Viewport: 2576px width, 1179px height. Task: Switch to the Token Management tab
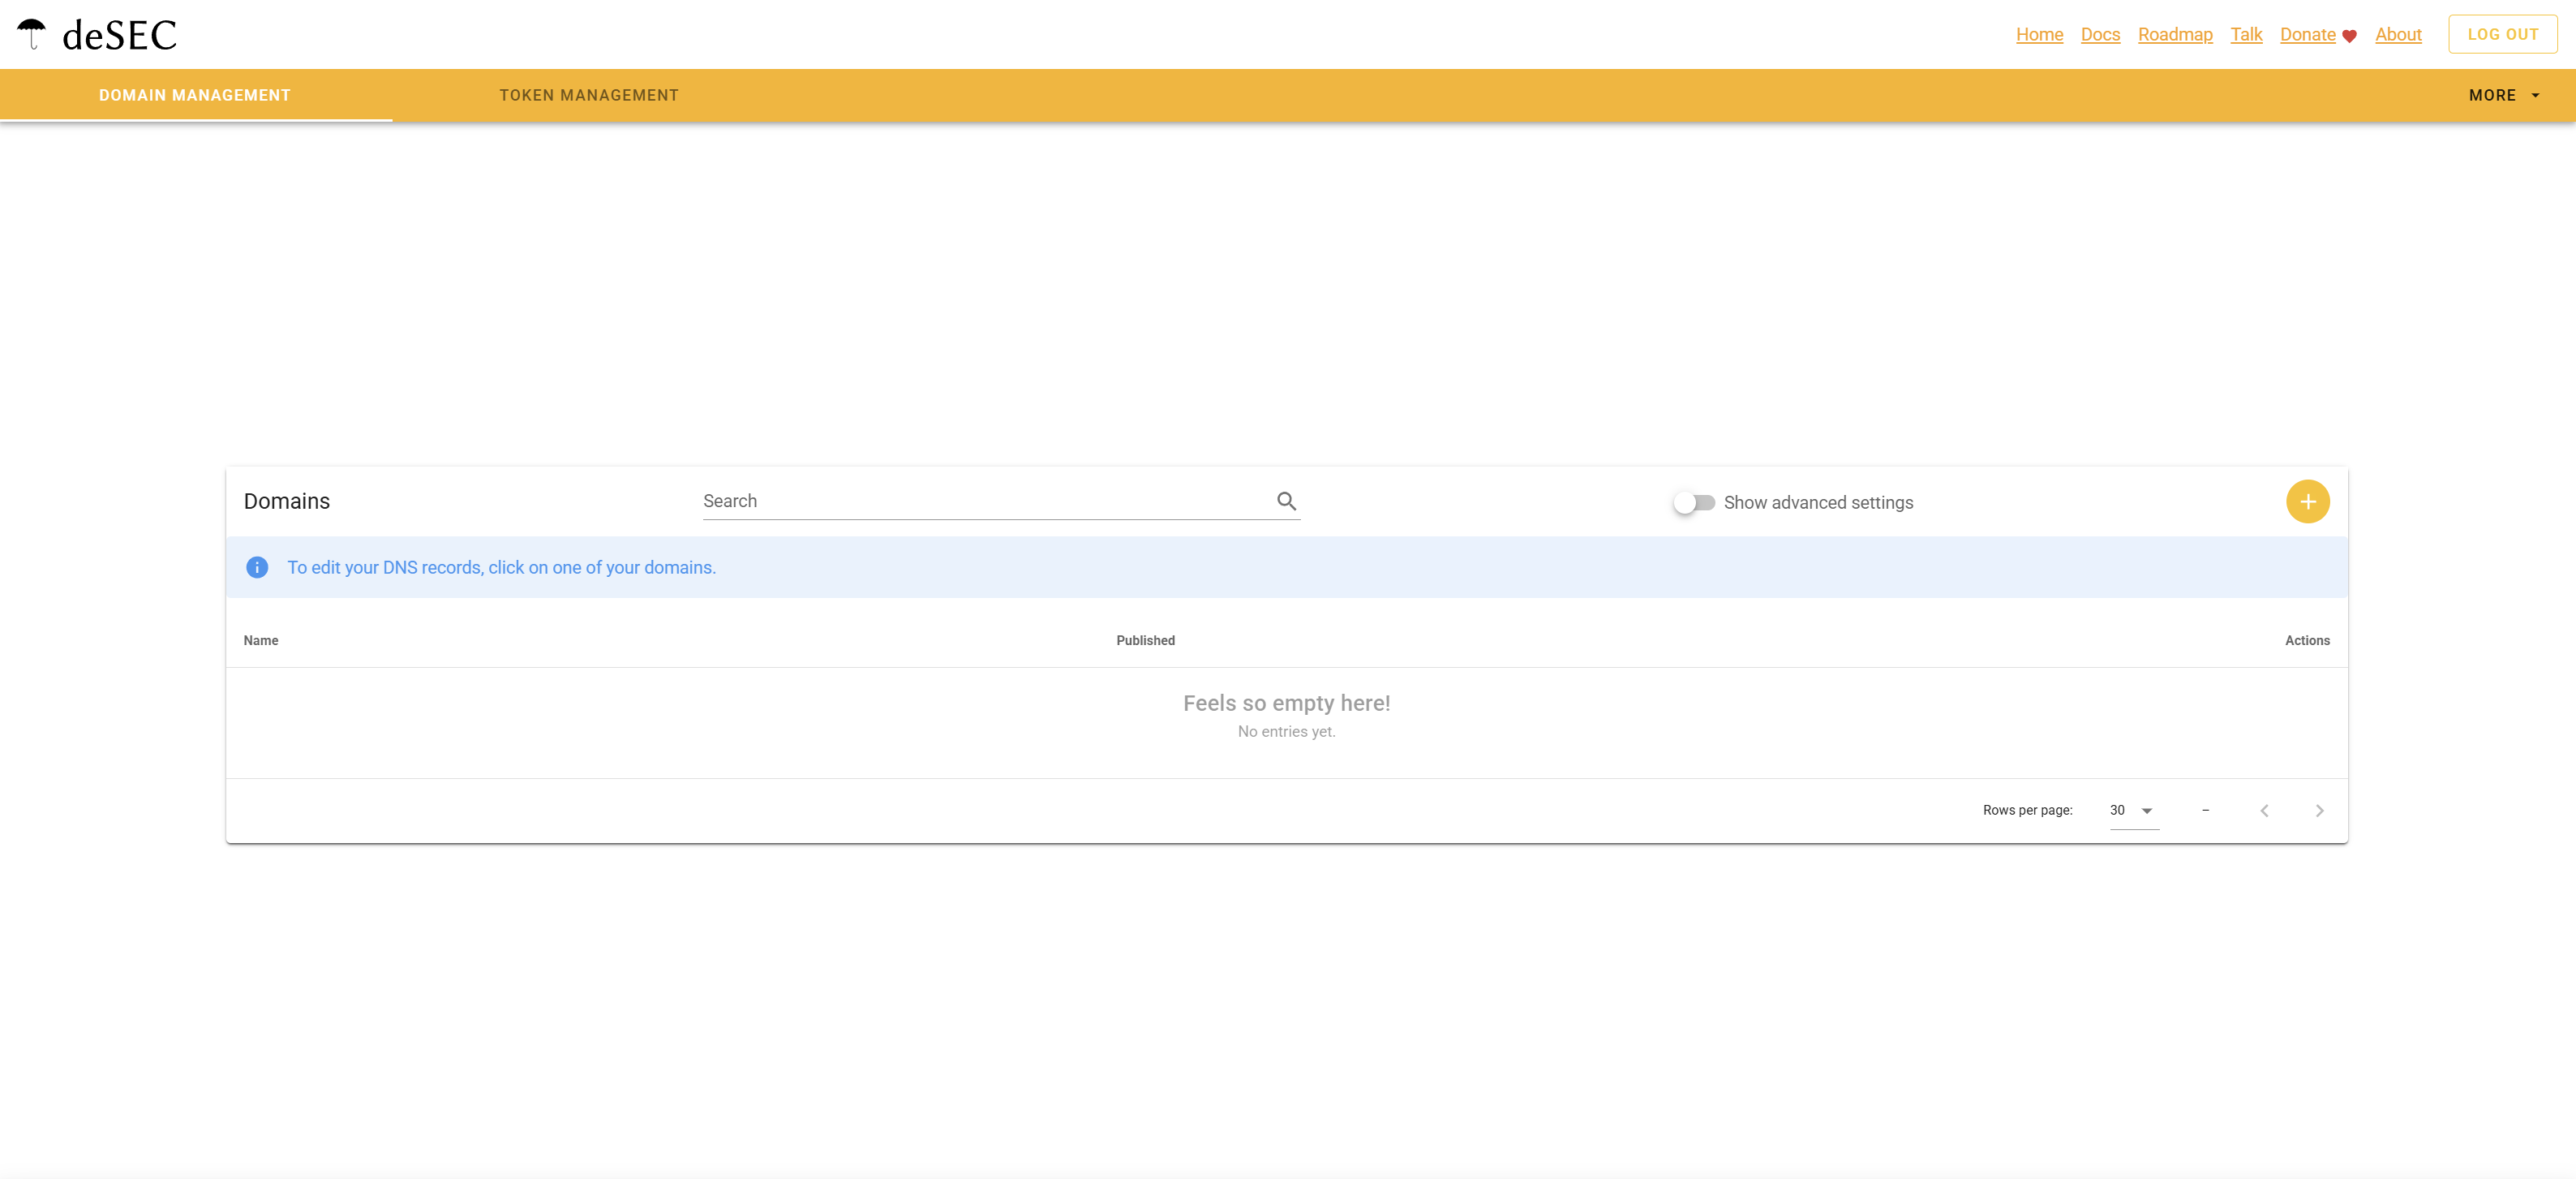(588, 94)
